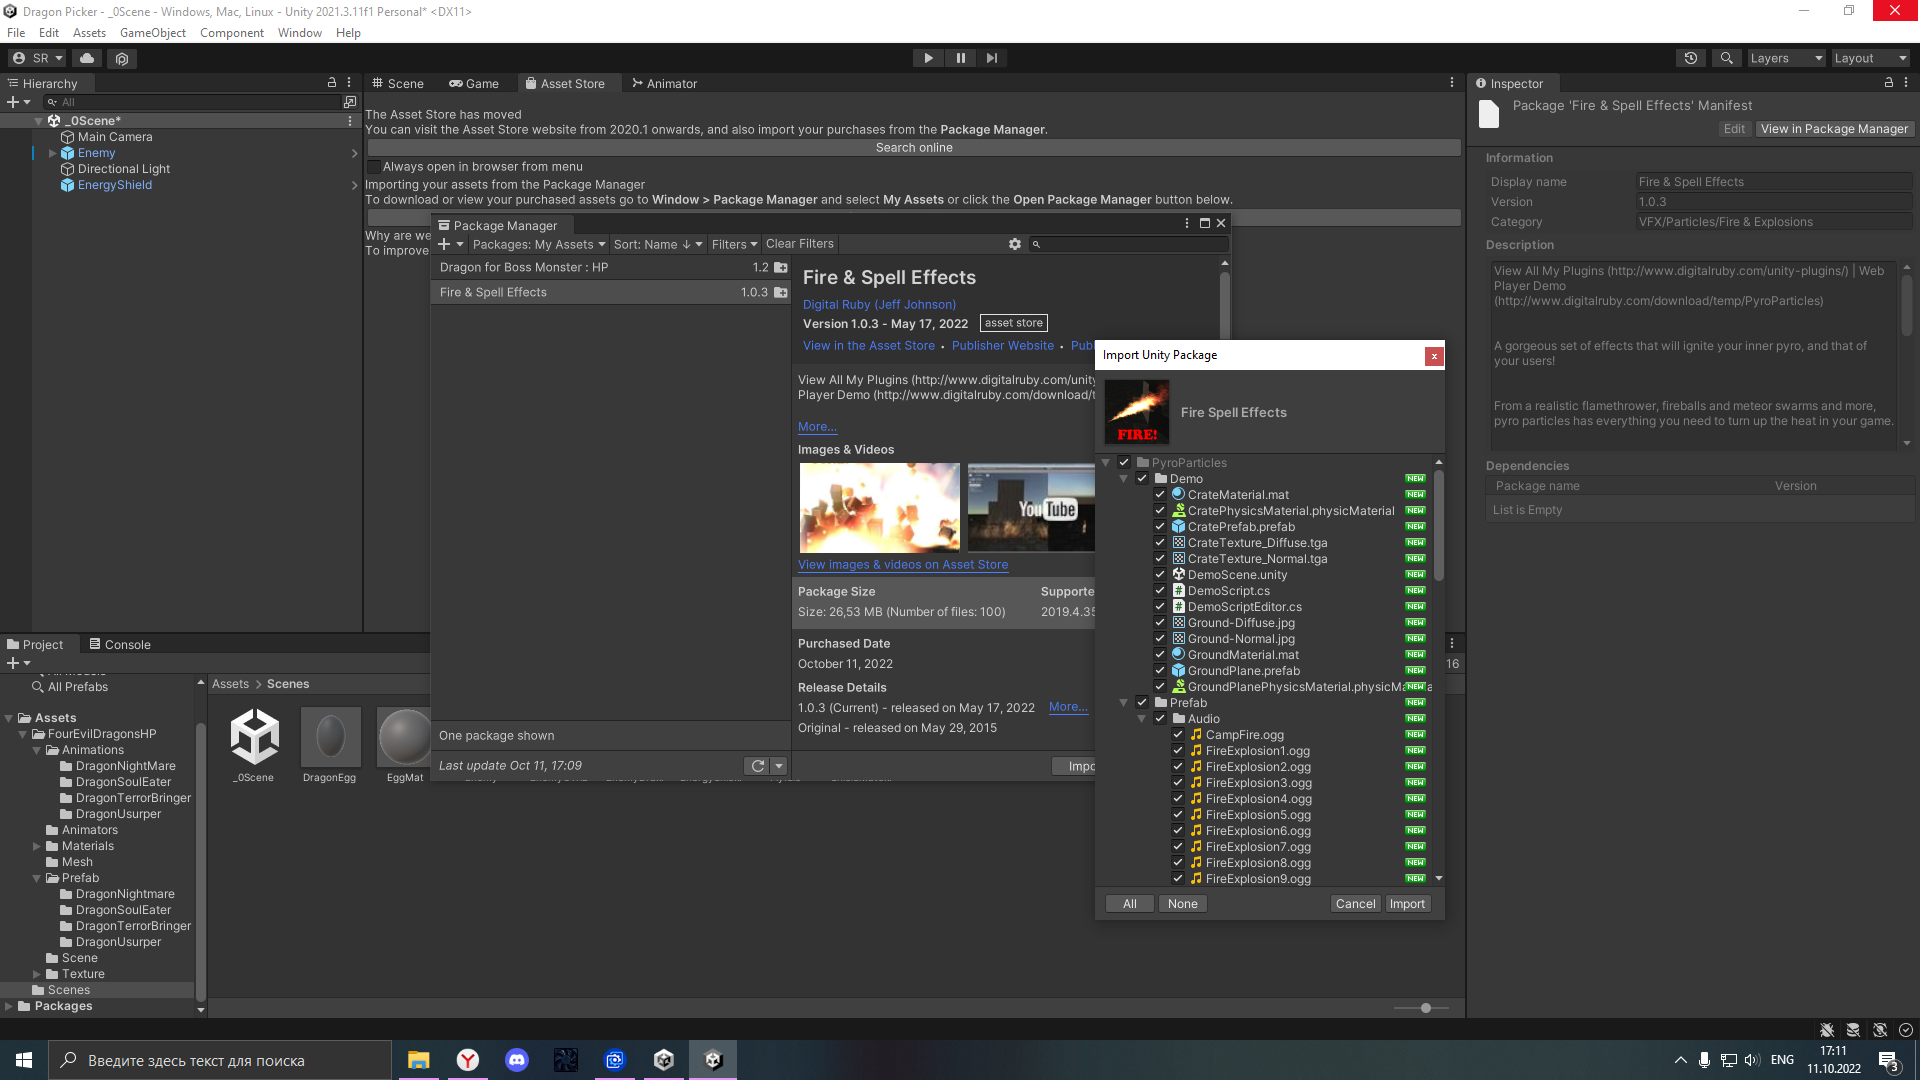Enable Always open in browser checkbox
This screenshot has height=1080, width=1920.
pyautogui.click(x=374, y=167)
